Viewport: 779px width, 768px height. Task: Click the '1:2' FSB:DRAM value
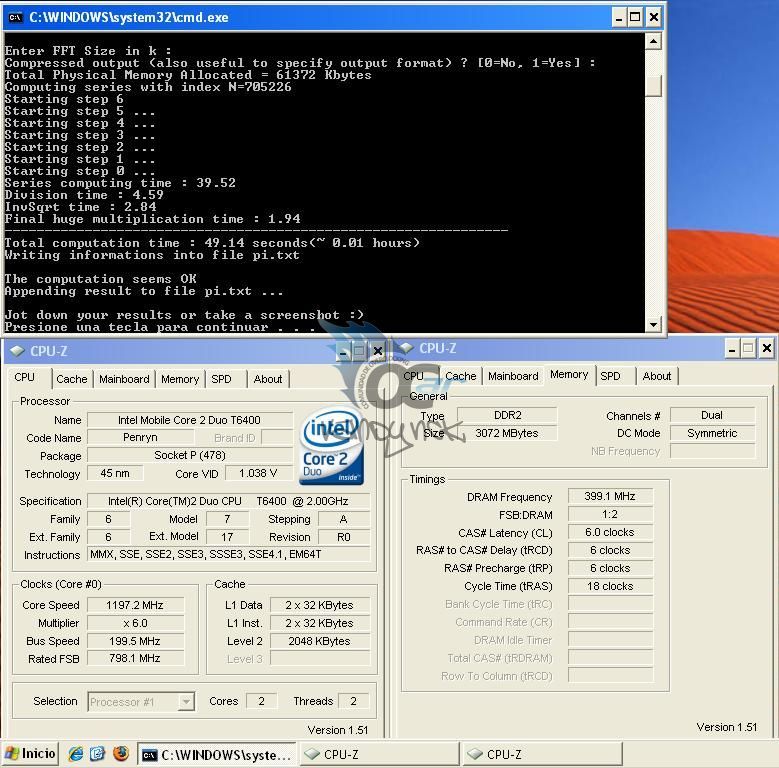(x=611, y=514)
